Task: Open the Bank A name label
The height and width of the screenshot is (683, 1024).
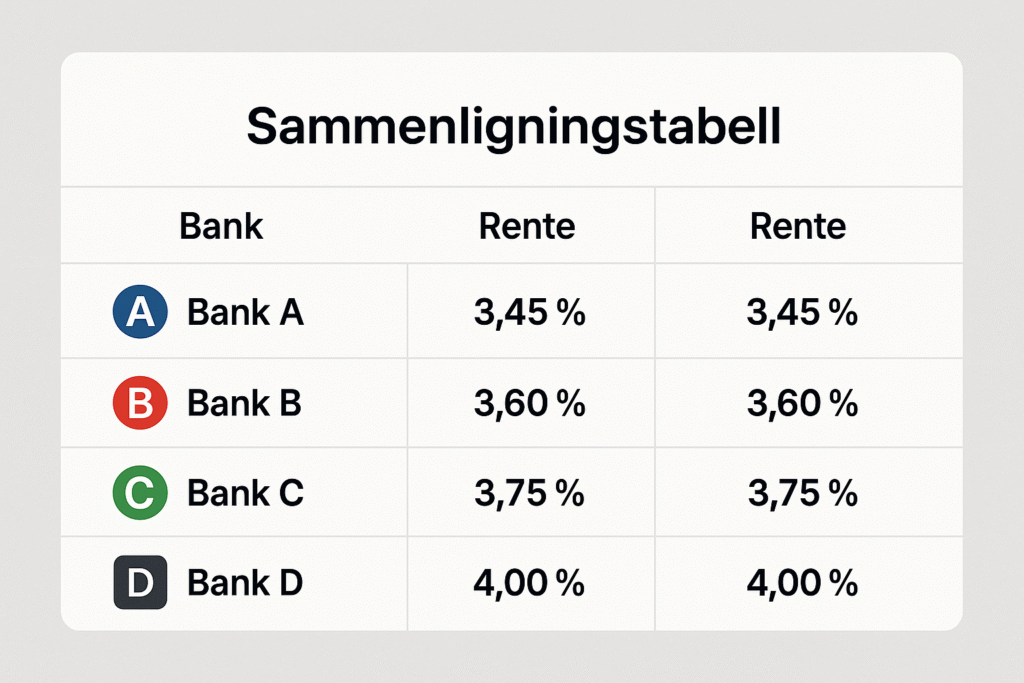Action: 245,313
